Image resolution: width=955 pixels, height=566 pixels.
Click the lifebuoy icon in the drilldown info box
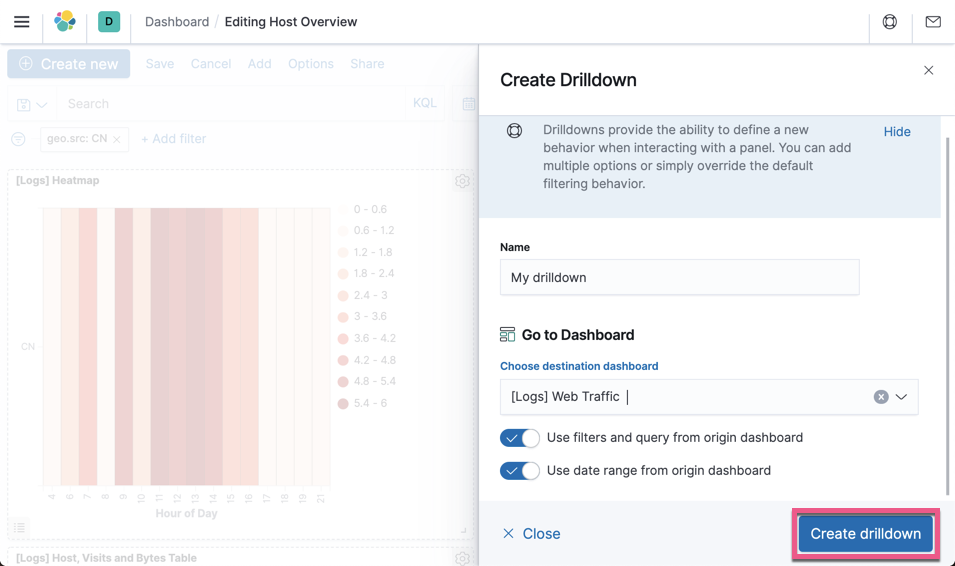(x=515, y=130)
